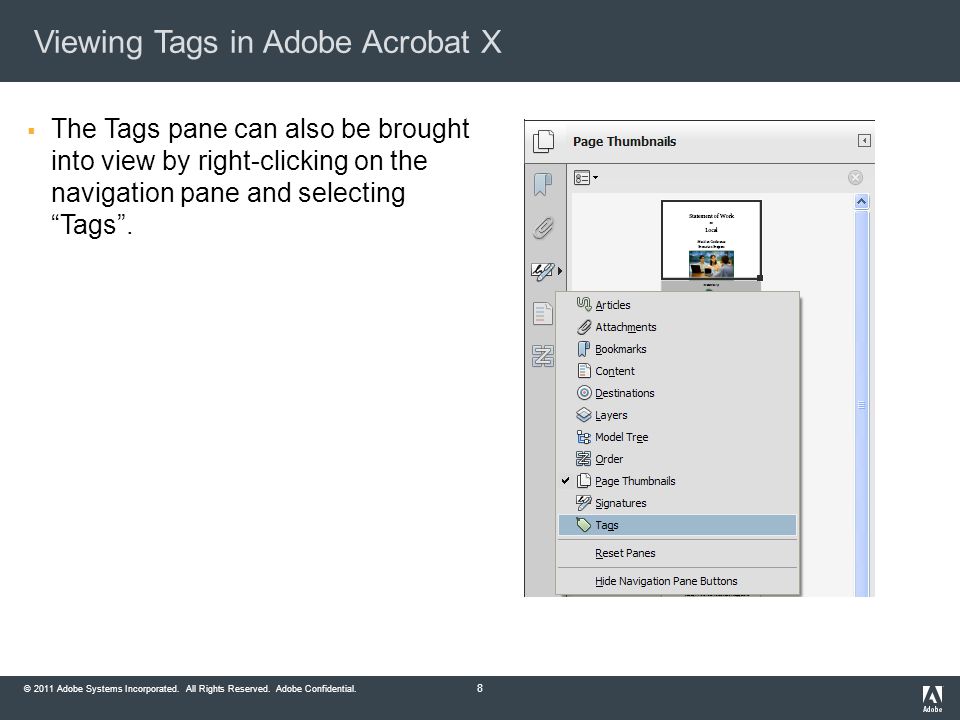Choose Destinations from the context menu
The width and height of the screenshot is (960, 720).
pyautogui.click(x=677, y=393)
